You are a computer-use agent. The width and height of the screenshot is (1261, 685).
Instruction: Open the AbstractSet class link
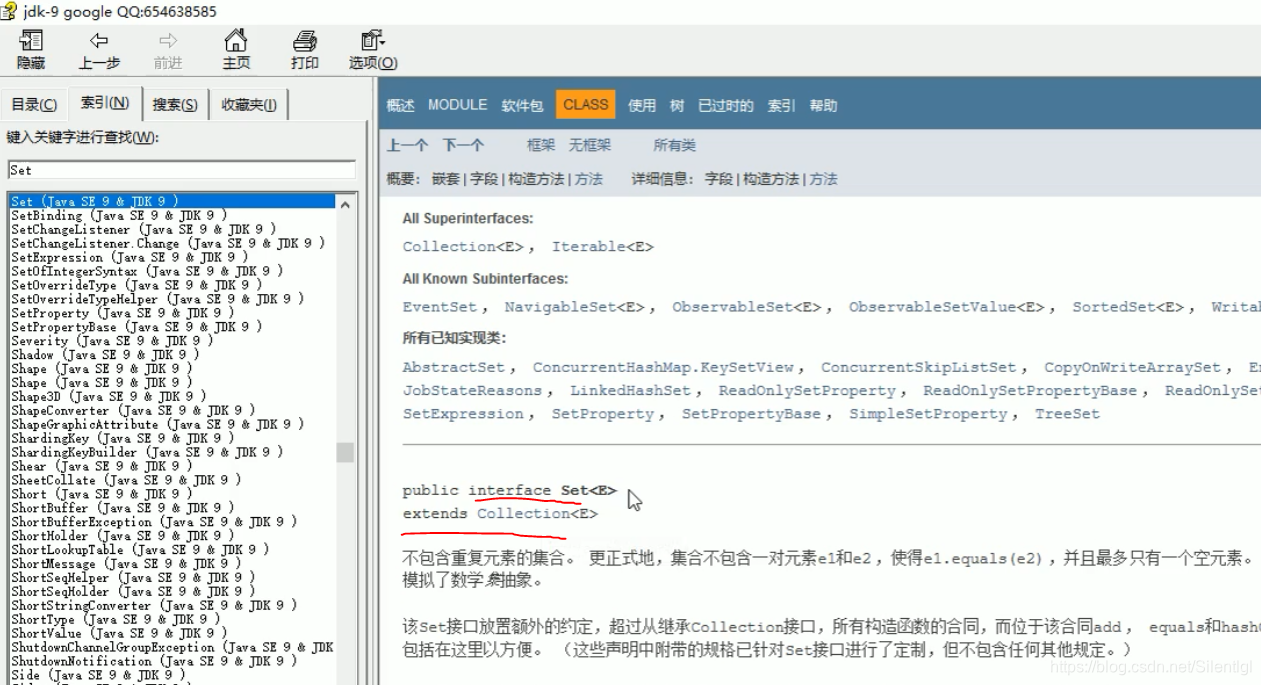[x=454, y=367]
